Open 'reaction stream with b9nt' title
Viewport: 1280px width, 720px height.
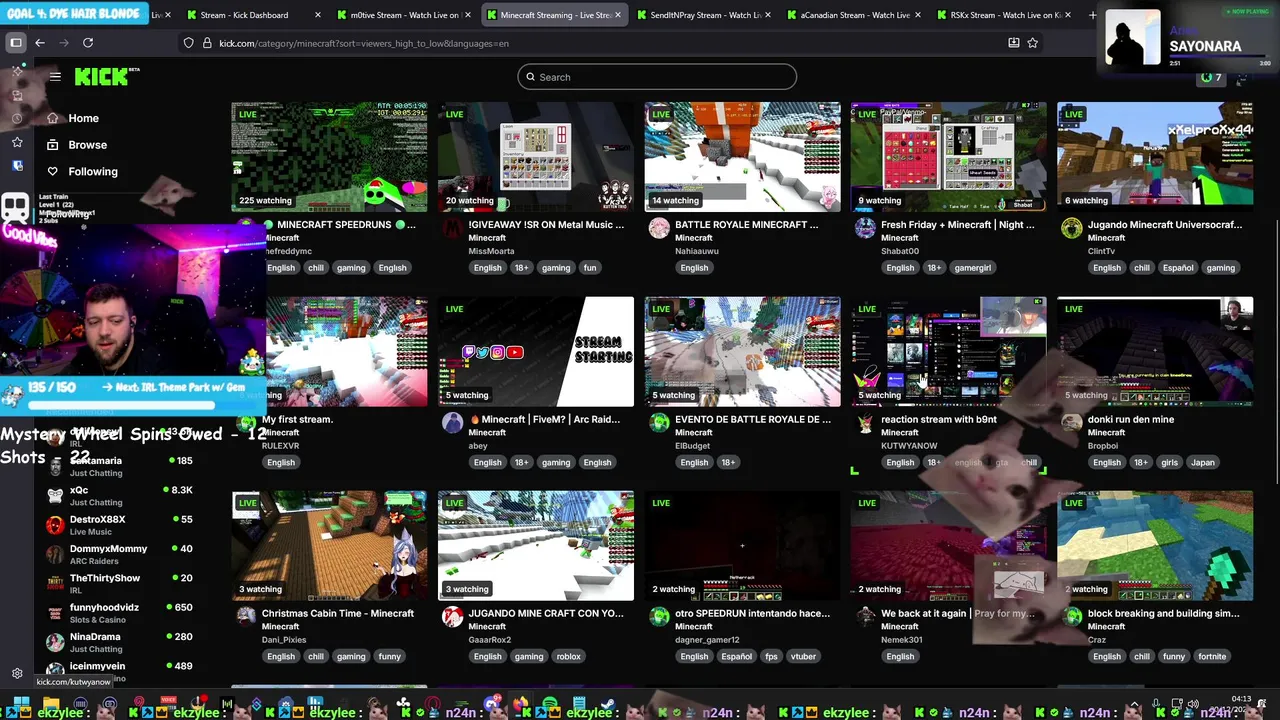(x=938, y=419)
